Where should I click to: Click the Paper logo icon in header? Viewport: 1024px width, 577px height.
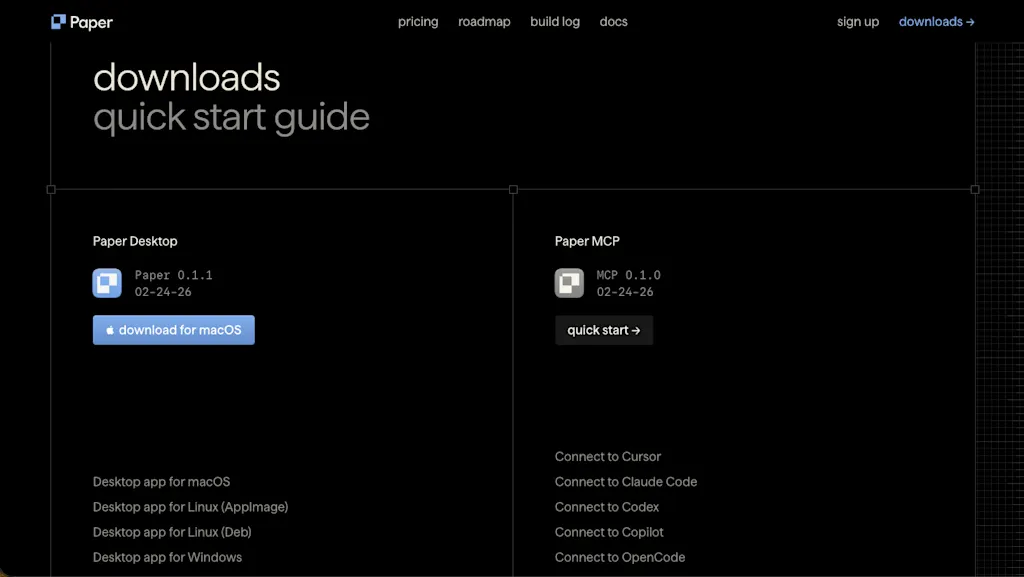59,22
